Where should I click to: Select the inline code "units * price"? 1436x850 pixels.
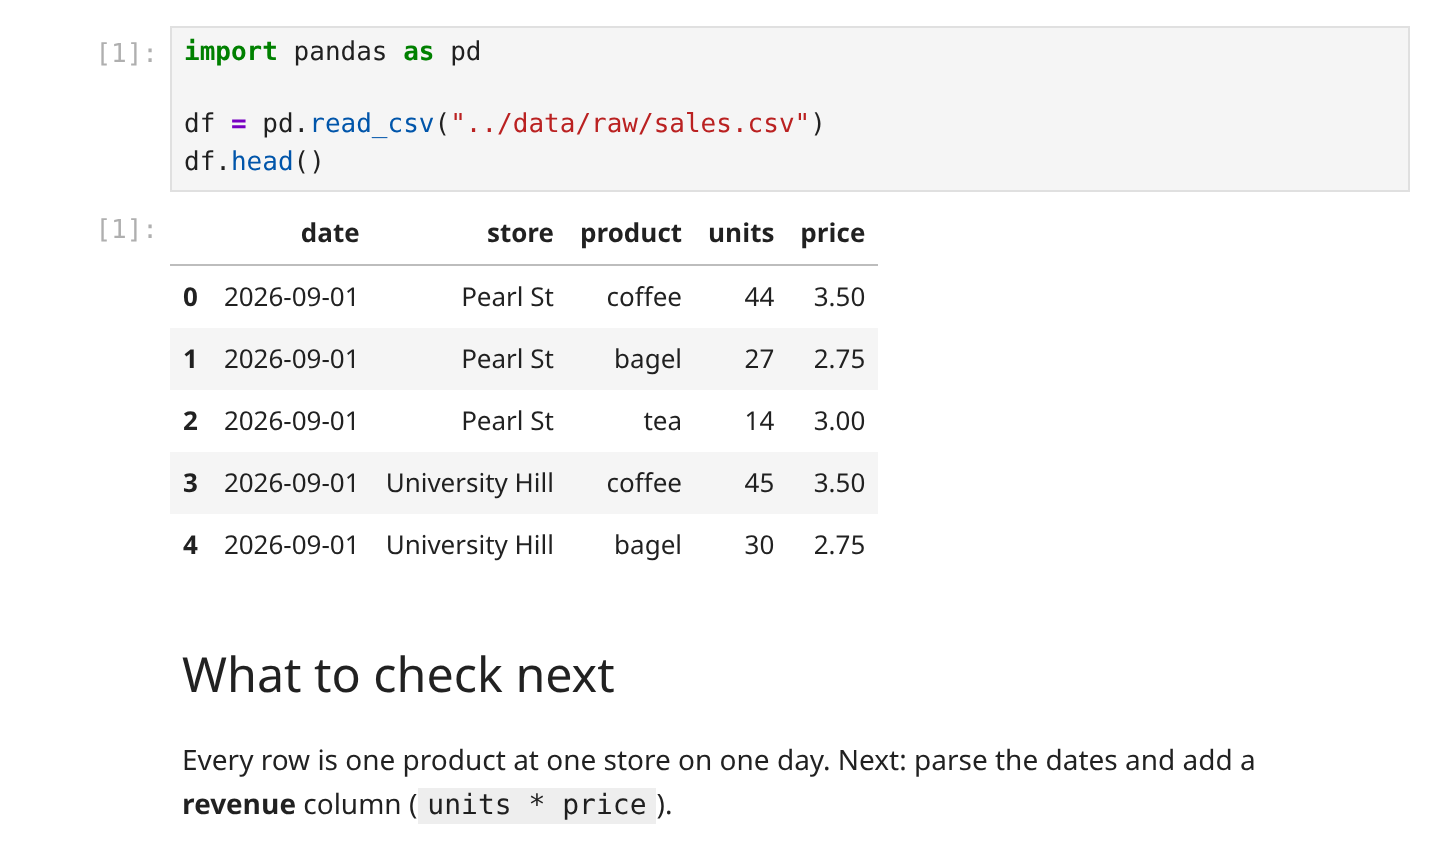[x=537, y=805]
